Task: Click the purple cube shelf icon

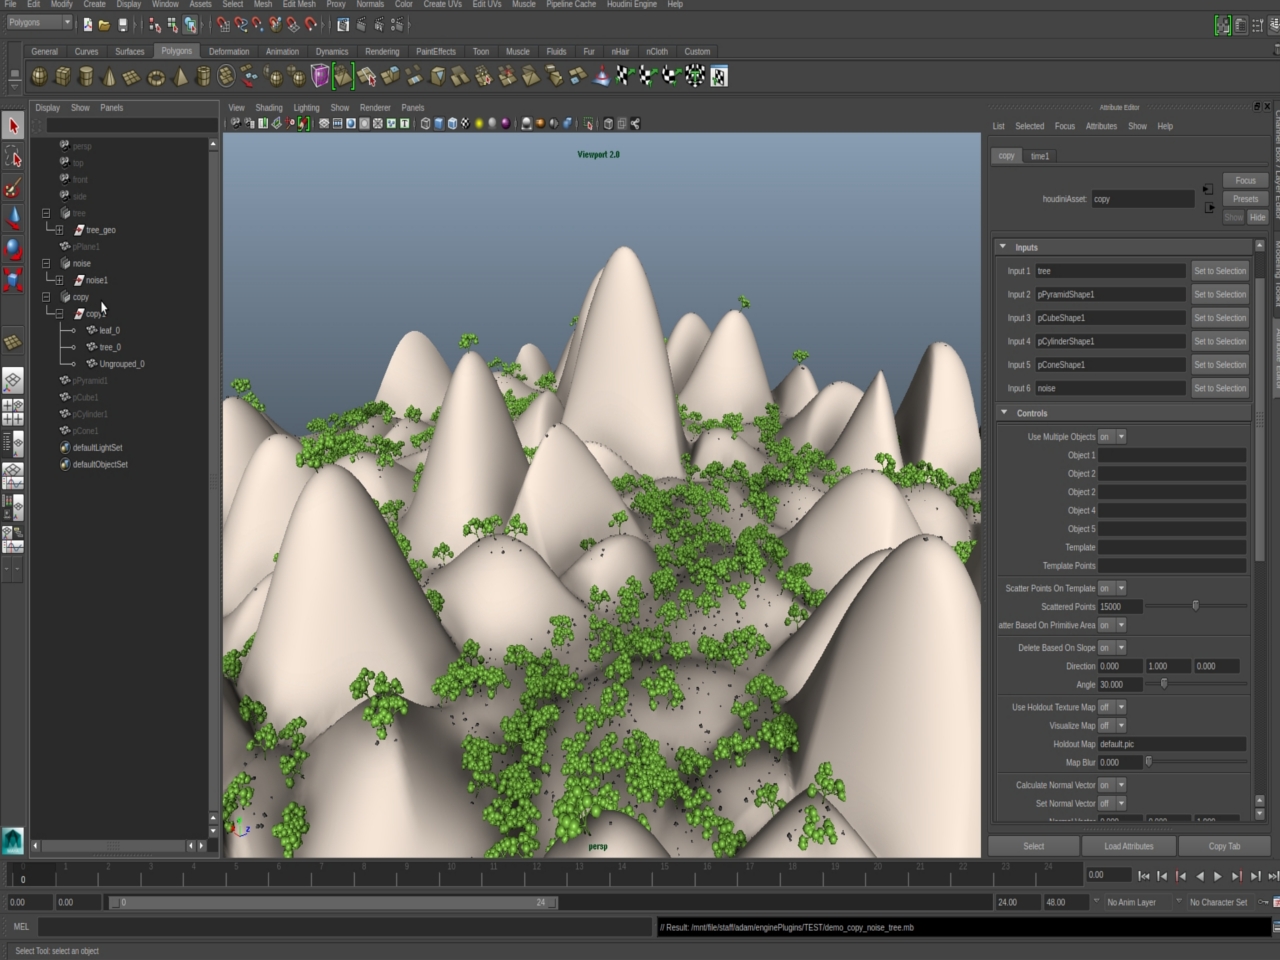Action: 319,76
